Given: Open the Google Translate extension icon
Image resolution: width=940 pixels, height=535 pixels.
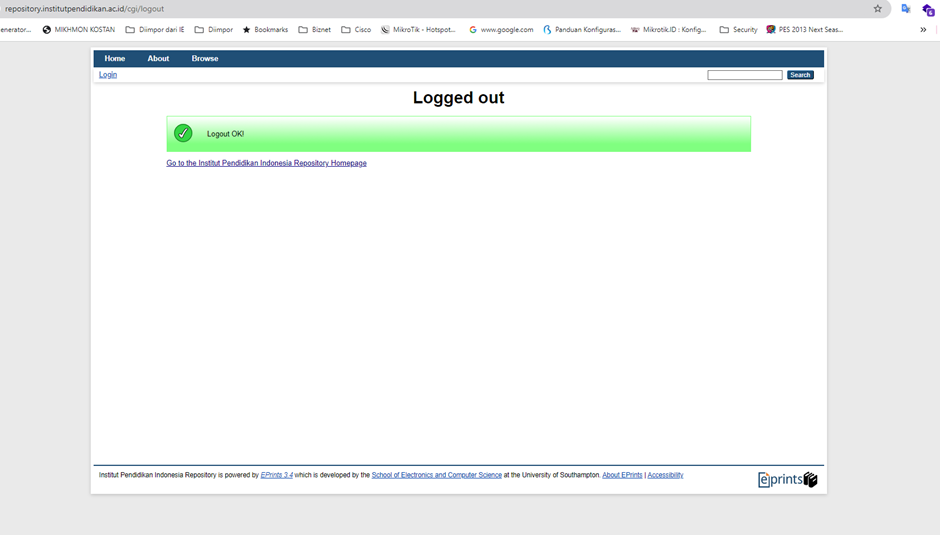Looking at the screenshot, I should pyautogui.click(x=906, y=9).
